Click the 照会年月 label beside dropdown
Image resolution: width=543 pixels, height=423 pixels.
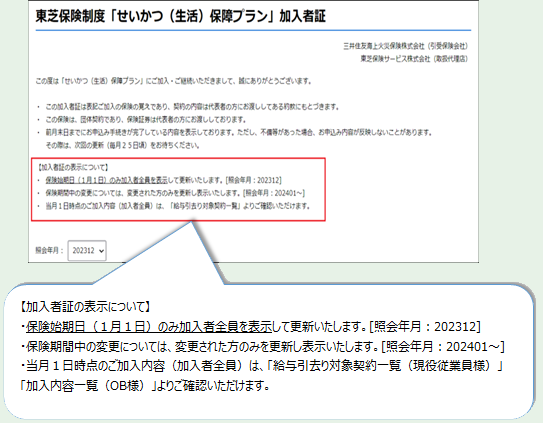[x=49, y=250]
